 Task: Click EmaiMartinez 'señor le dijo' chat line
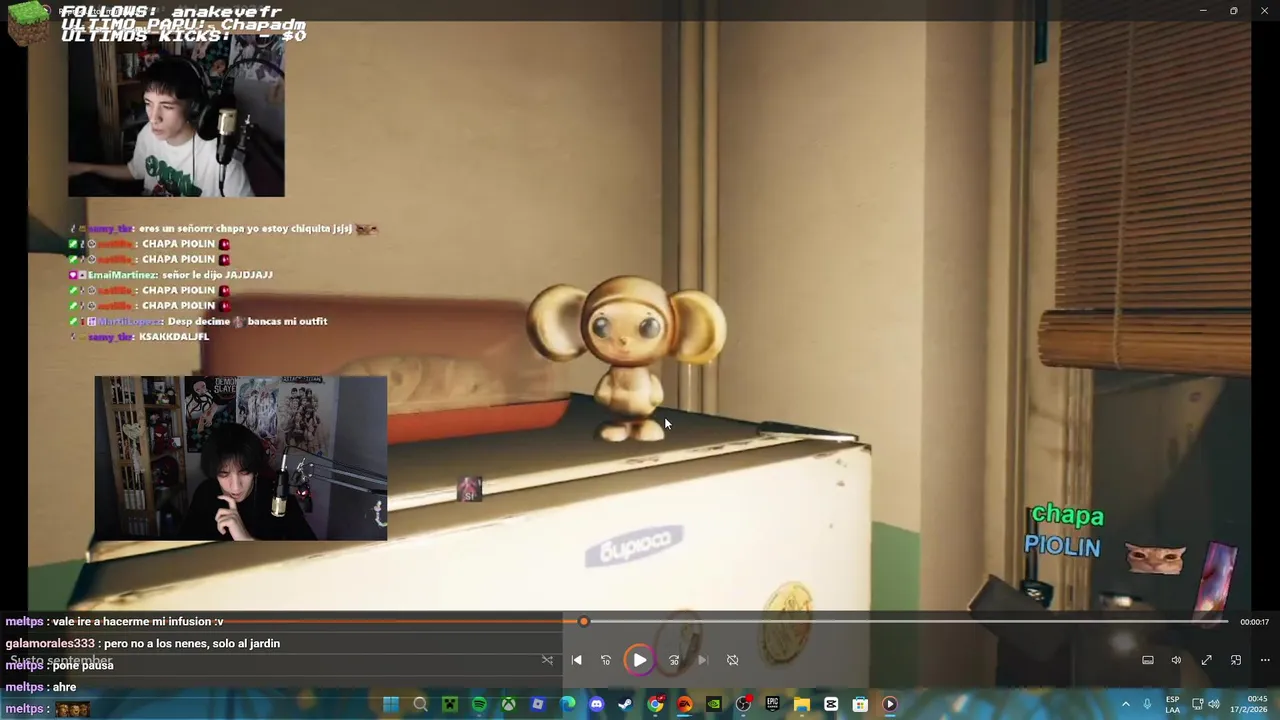pos(171,274)
